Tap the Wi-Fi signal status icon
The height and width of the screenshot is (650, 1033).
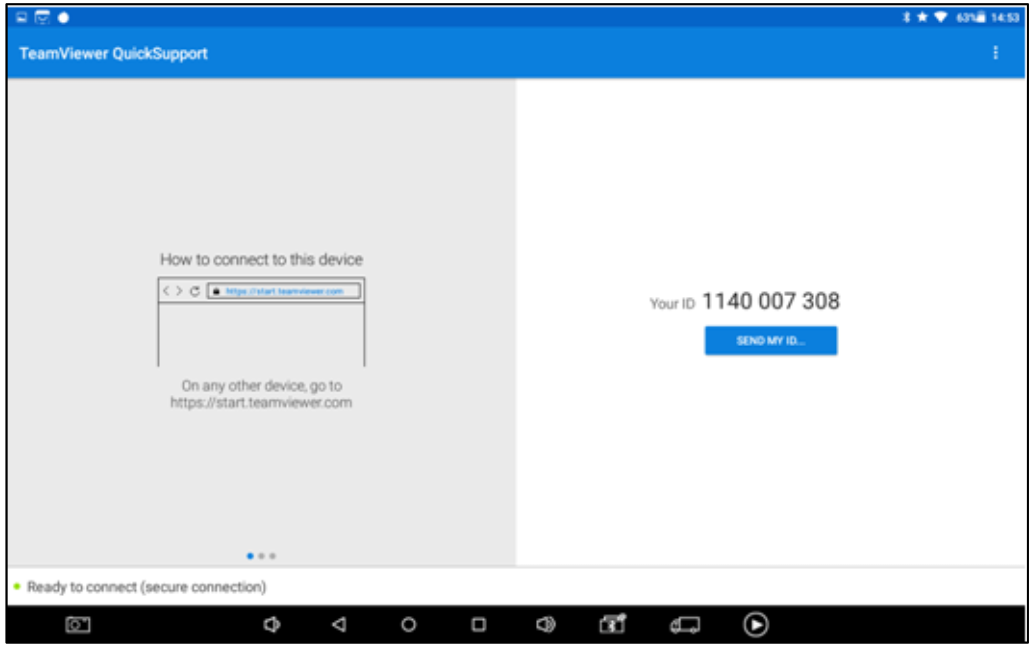click(941, 17)
